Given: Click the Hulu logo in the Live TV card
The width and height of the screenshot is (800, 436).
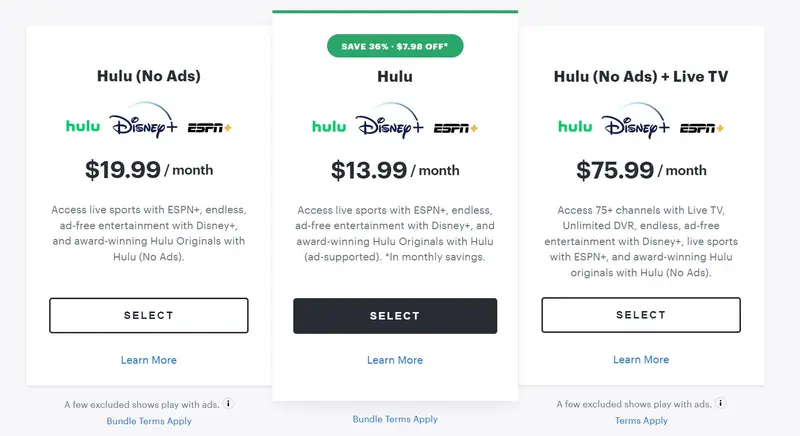Looking at the screenshot, I should pos(574,127).
